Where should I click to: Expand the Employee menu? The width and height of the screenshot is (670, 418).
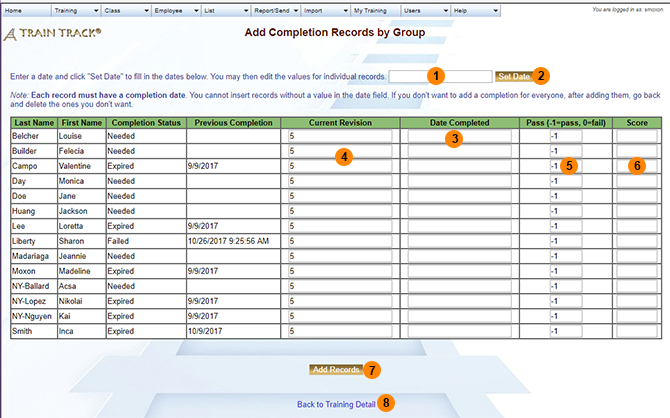(177, 10)
